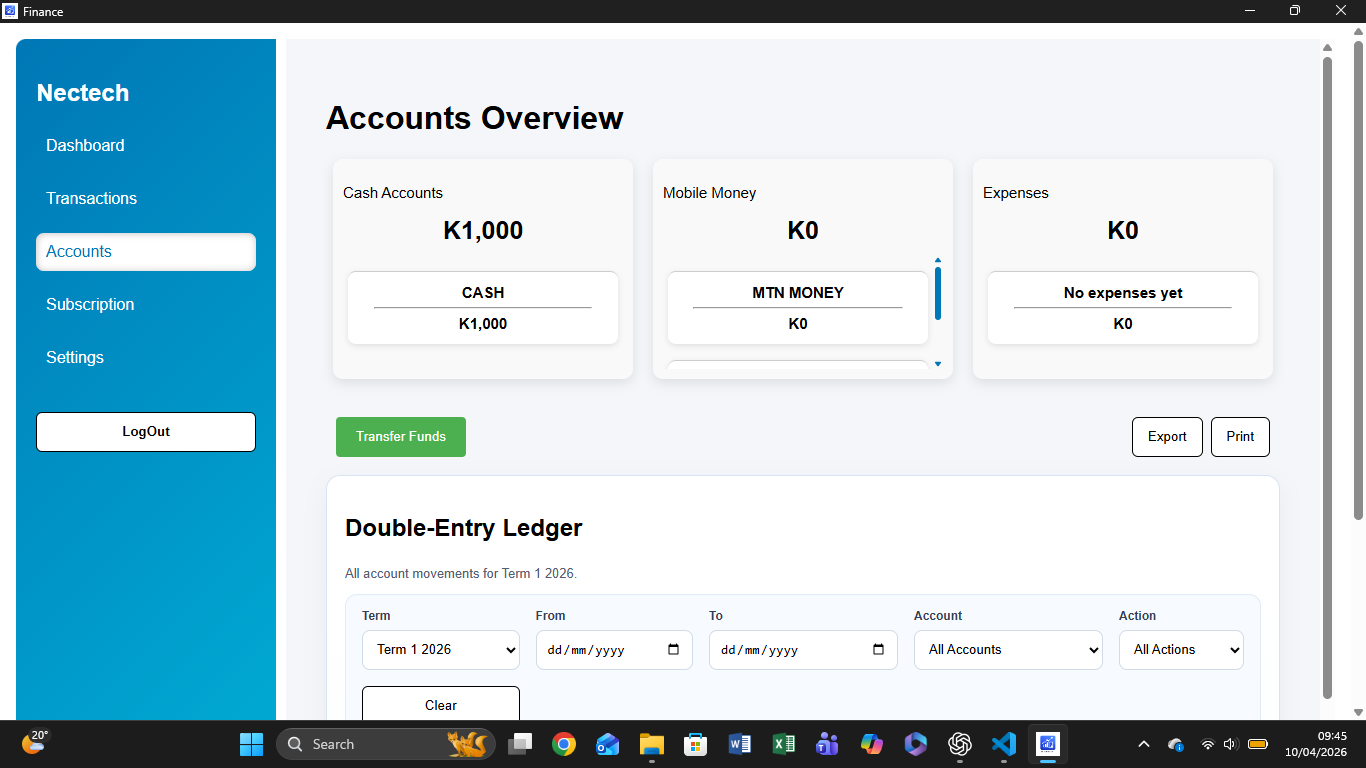Switch to the Transactions section
This screenshot has width=1366, height=768.
coord(91,198)
